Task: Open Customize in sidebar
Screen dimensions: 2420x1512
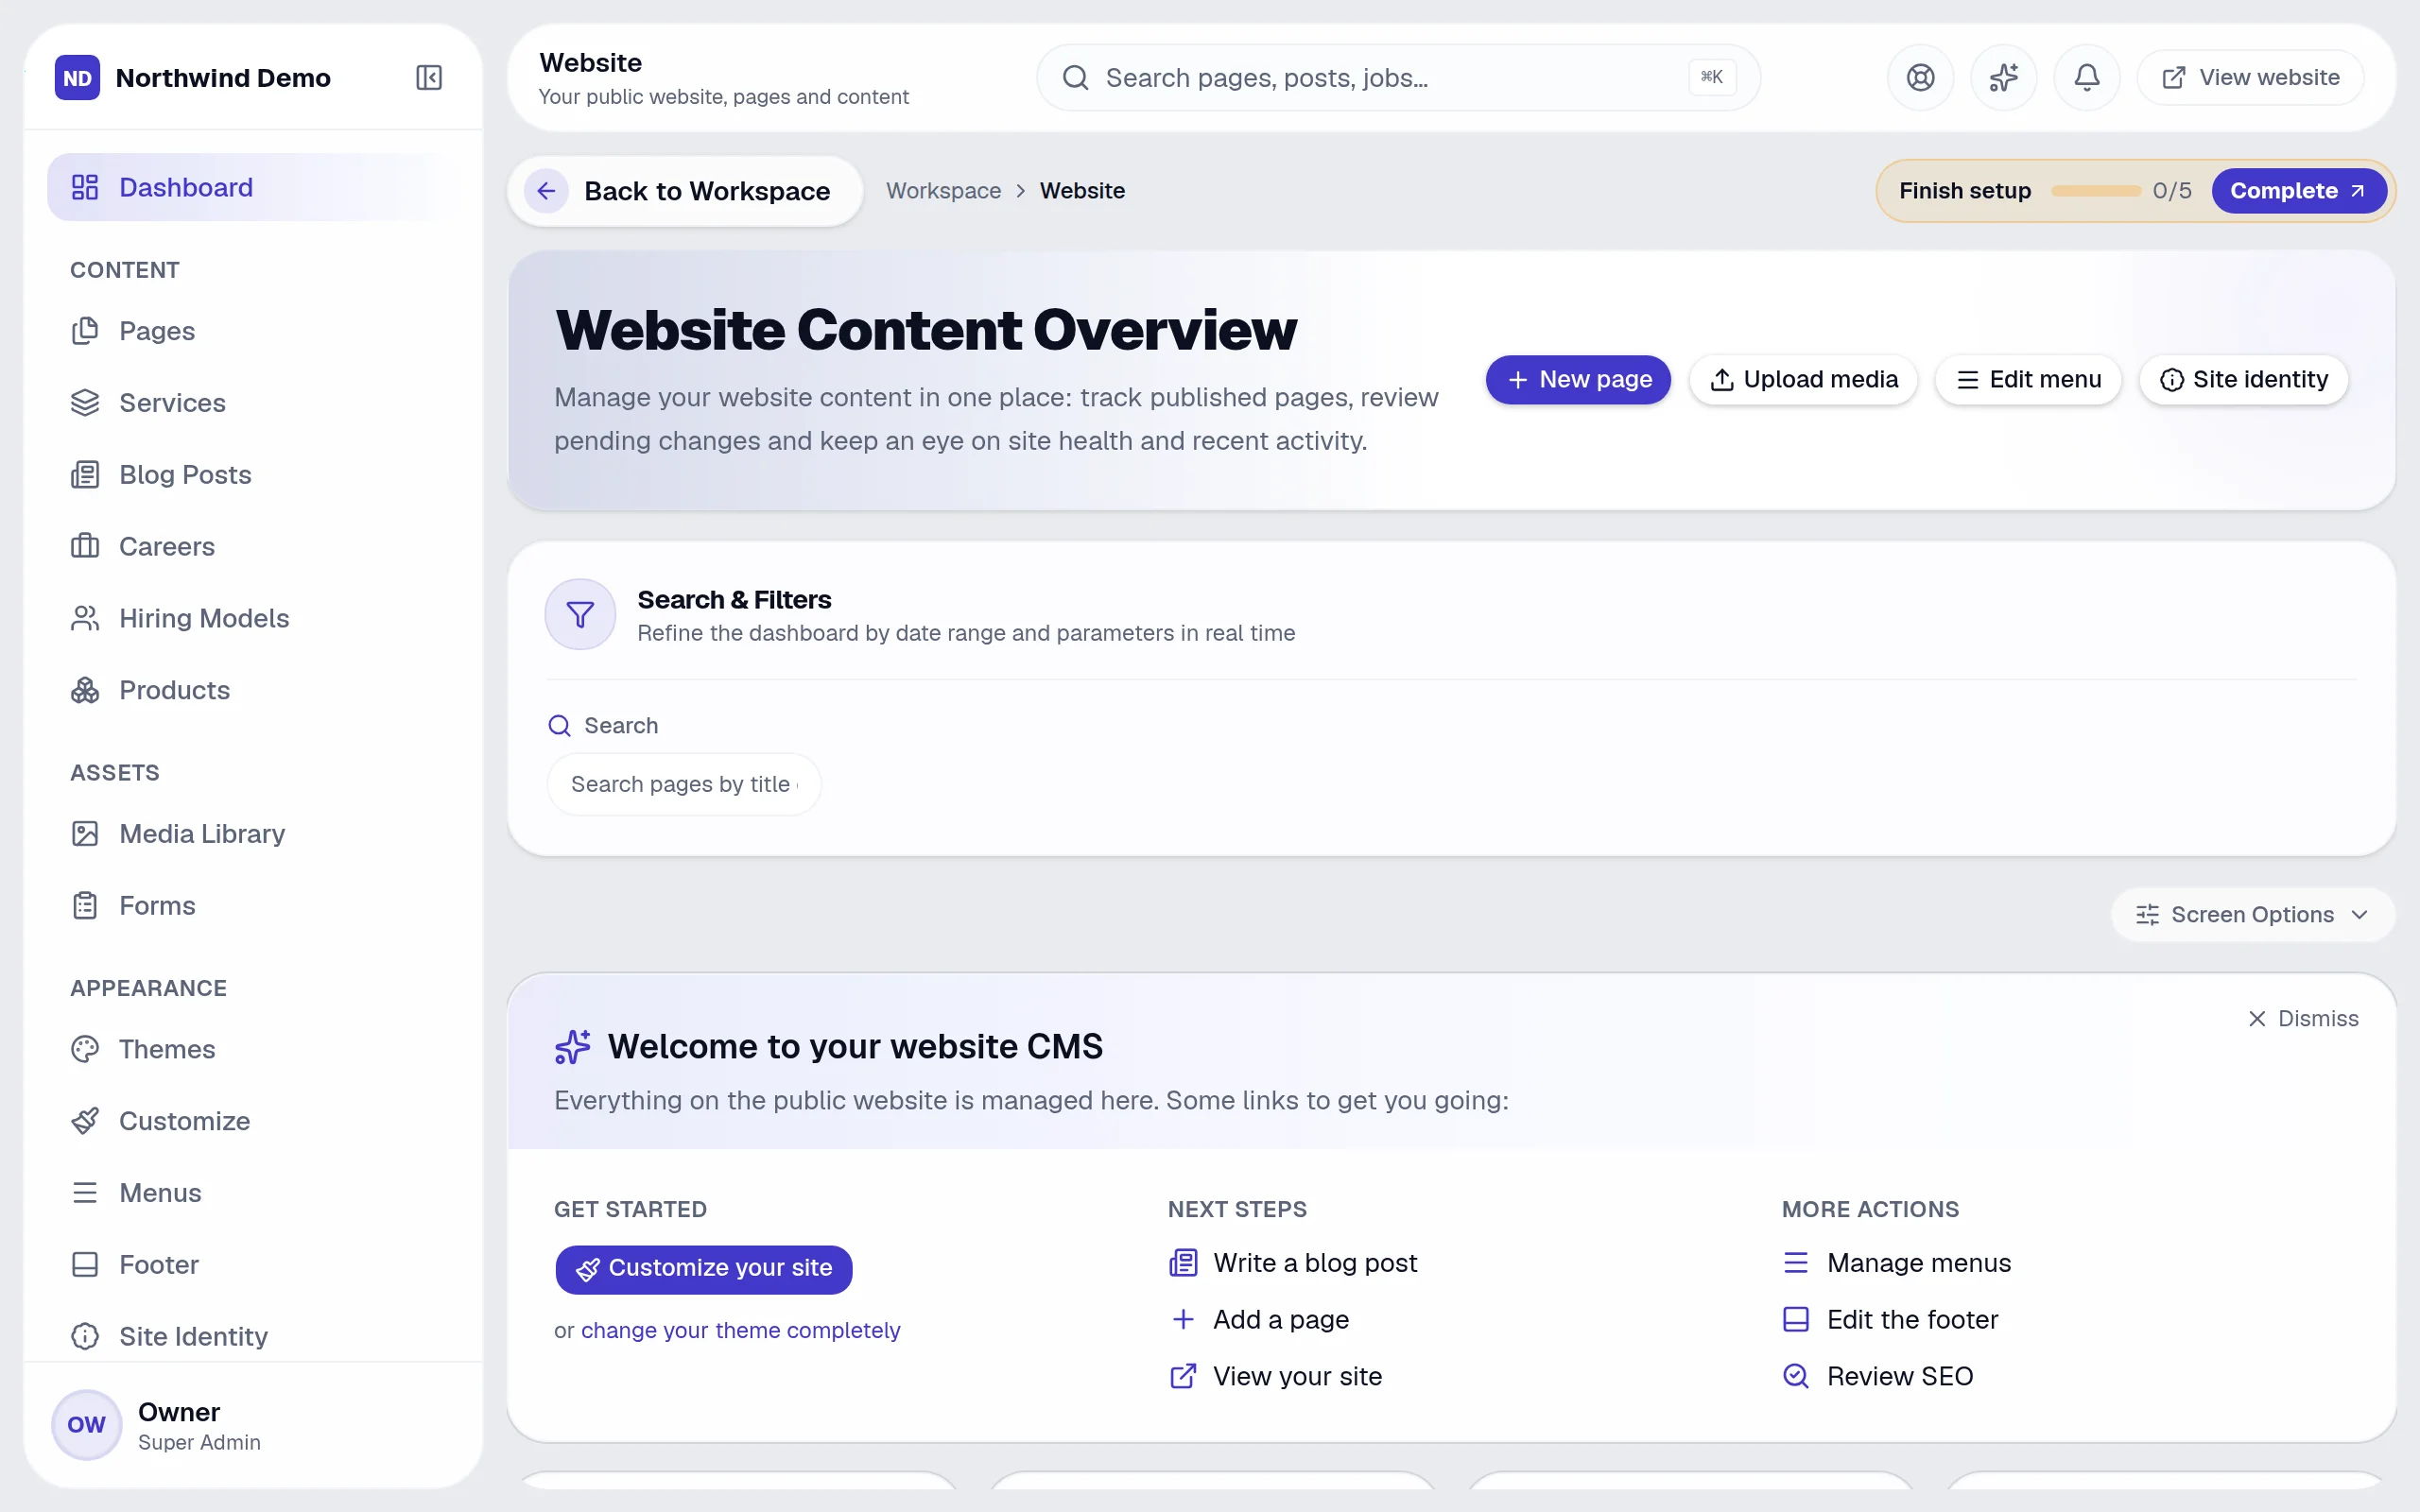Action: (x=254, y=1121)
